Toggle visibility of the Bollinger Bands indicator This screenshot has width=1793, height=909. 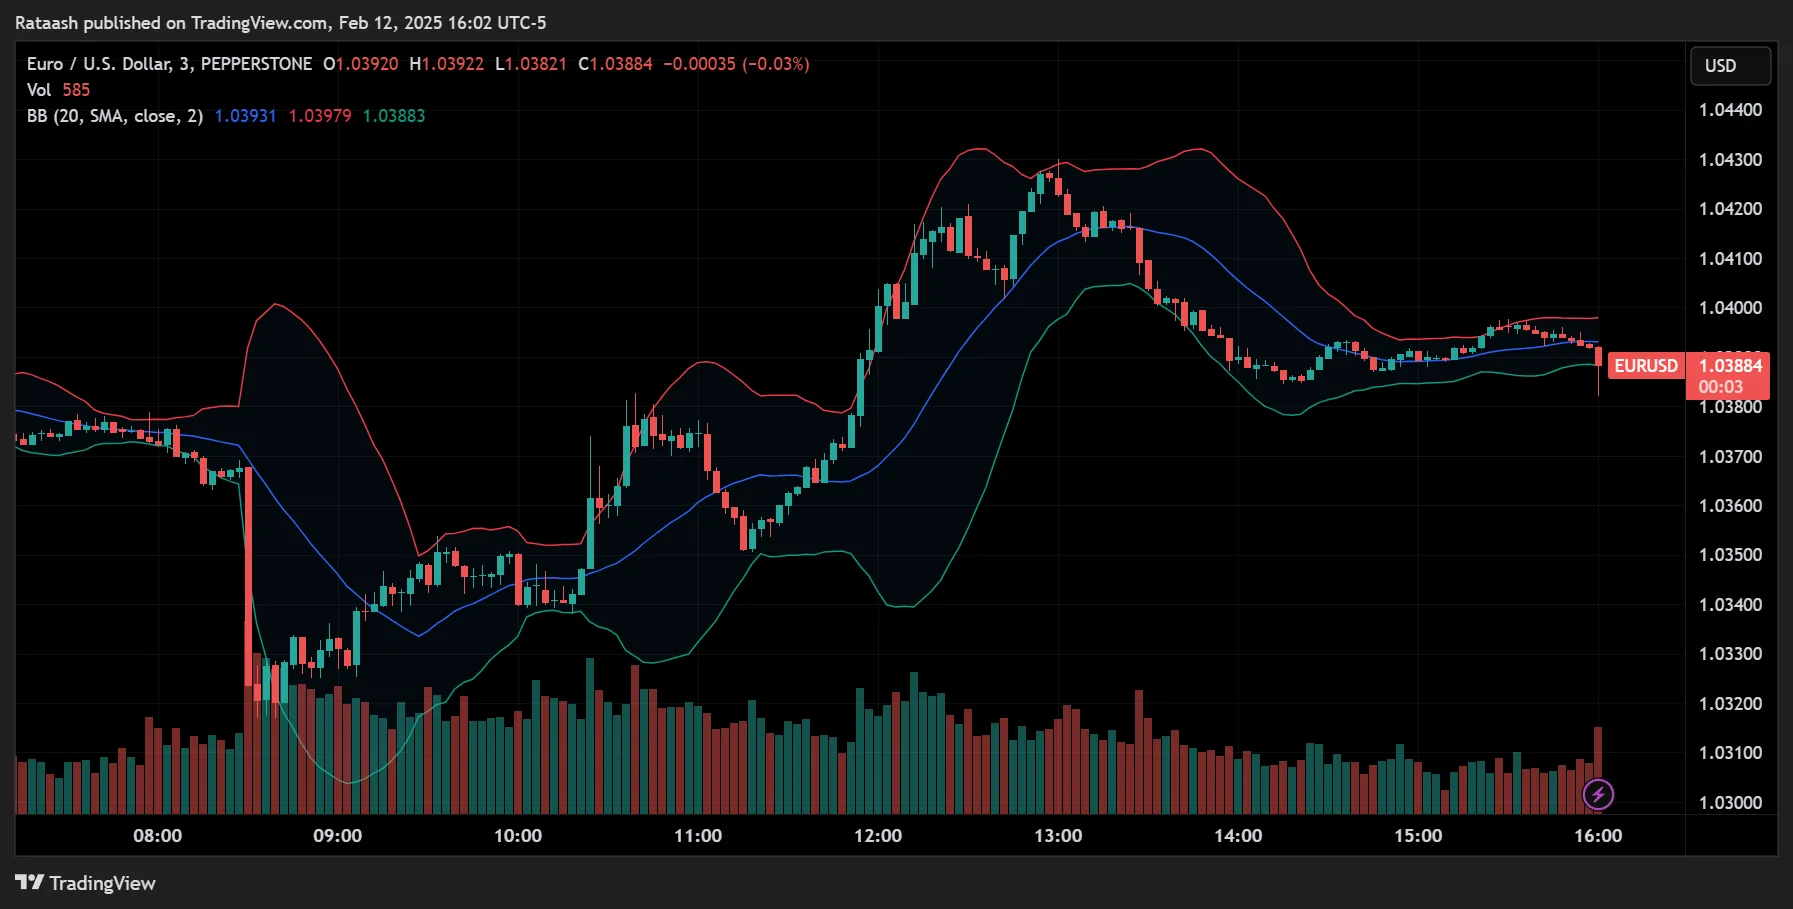point(450,115)
